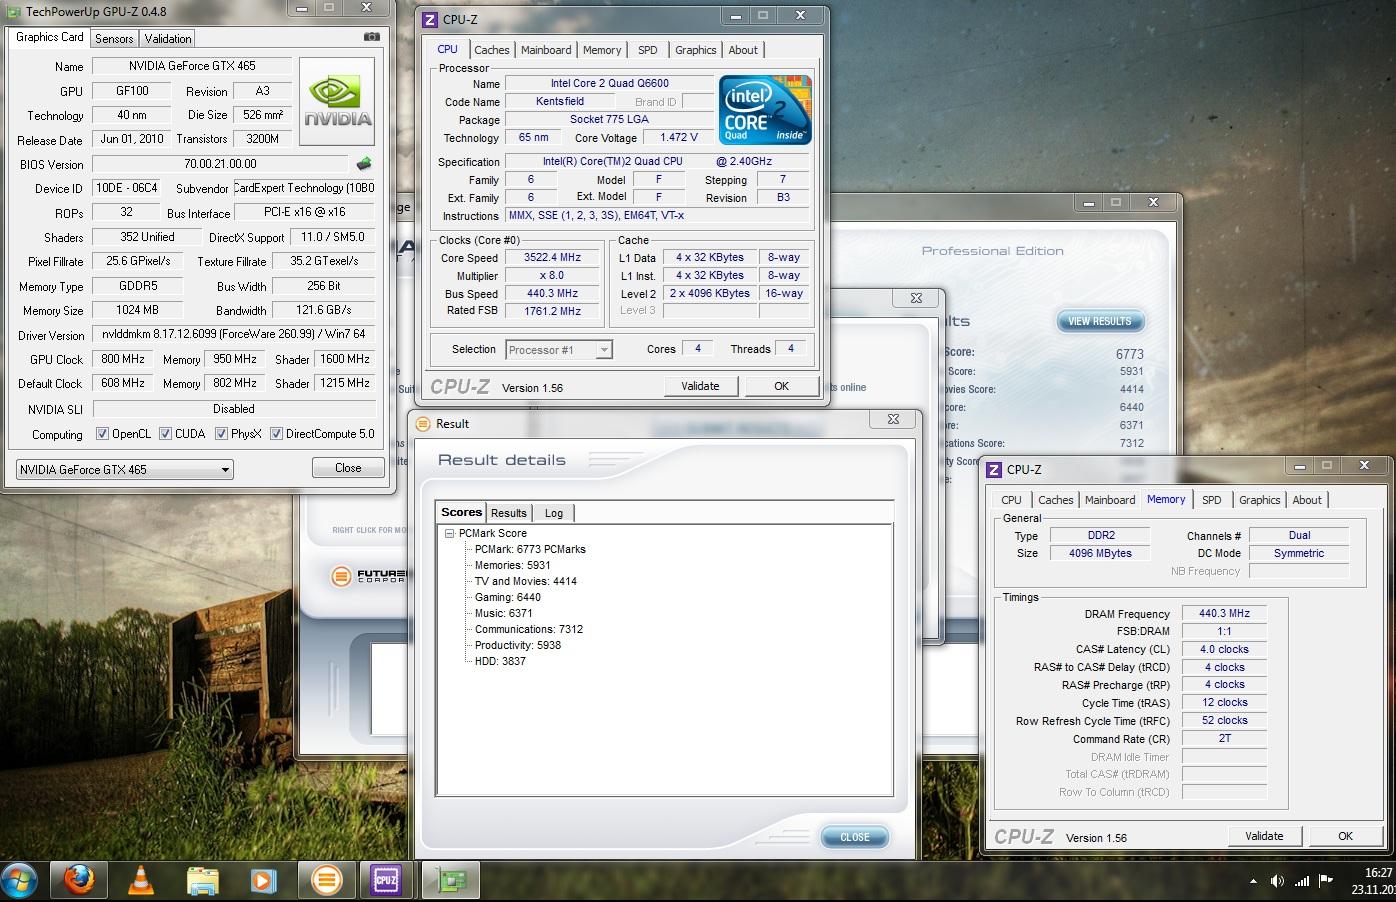Select the 'Memories: 5931' tree row
Image resolution: width=1396 pixels, height=902 pixels.
512,565
